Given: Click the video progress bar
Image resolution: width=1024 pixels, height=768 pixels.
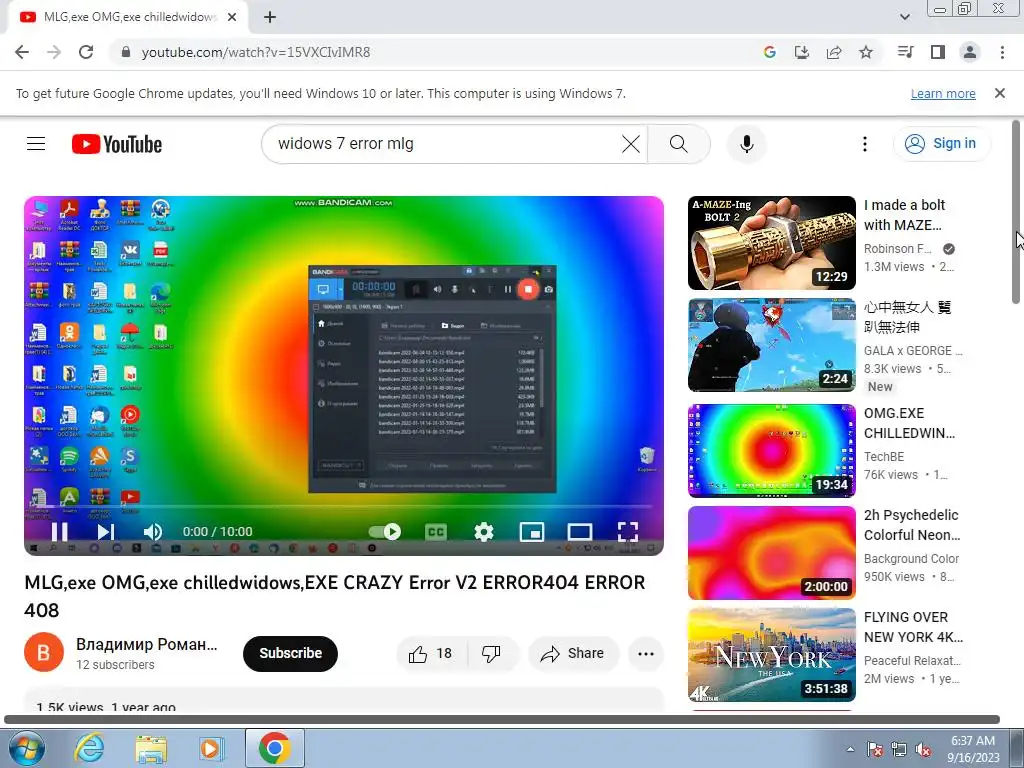Looking at the screenshot, I should (344, 506).
